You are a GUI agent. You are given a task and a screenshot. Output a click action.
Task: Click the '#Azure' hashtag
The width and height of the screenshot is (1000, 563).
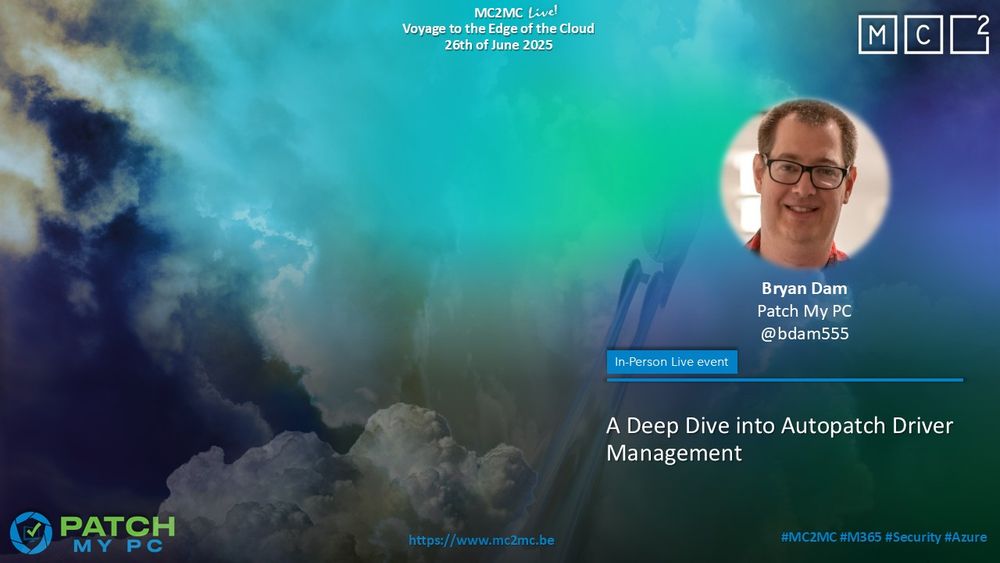pyautogui.click(x=966, y=537)
